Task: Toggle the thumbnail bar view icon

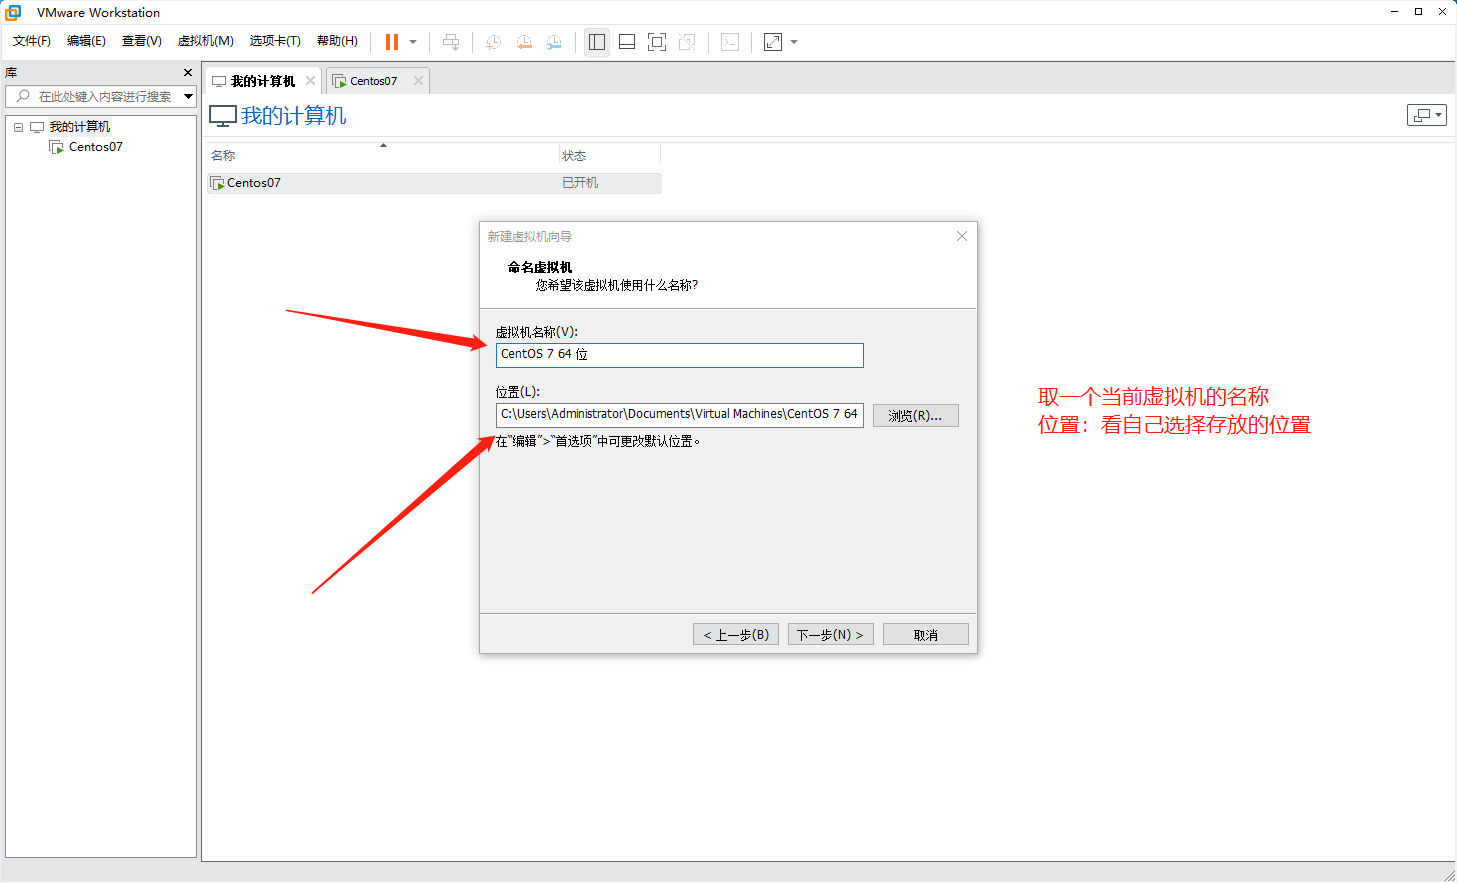Action: pos(627,42)
